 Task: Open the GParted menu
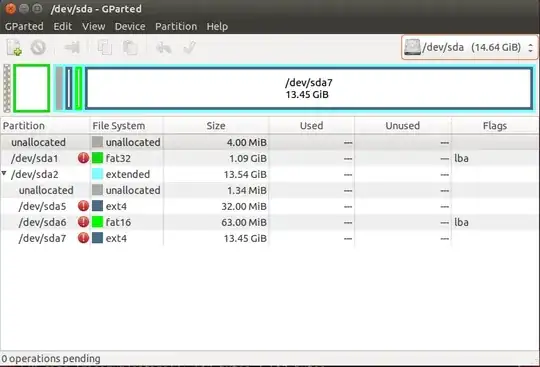(24, 27)
